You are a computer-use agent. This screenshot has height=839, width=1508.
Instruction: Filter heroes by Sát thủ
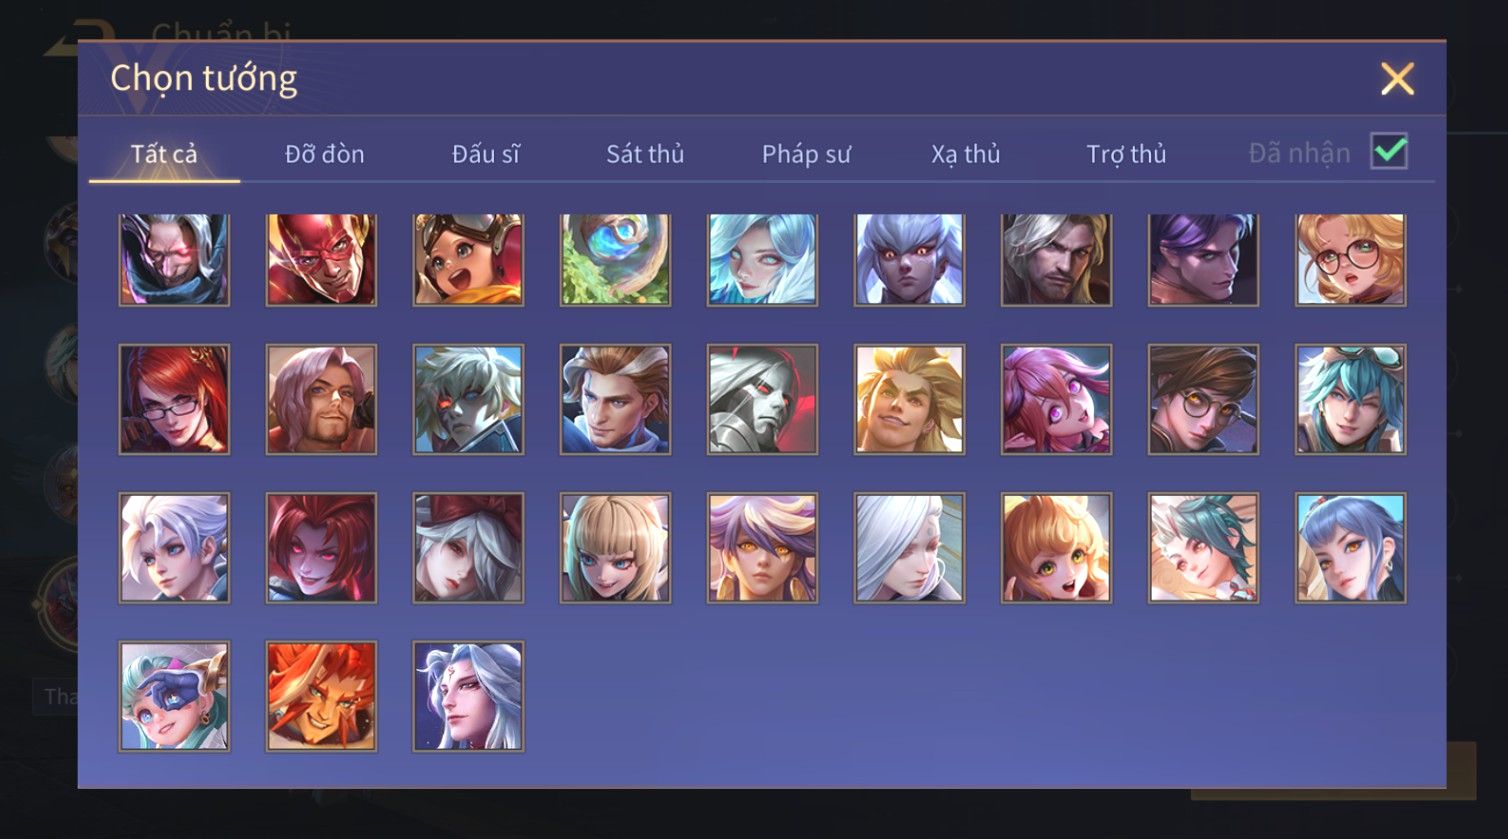point(645,154)
